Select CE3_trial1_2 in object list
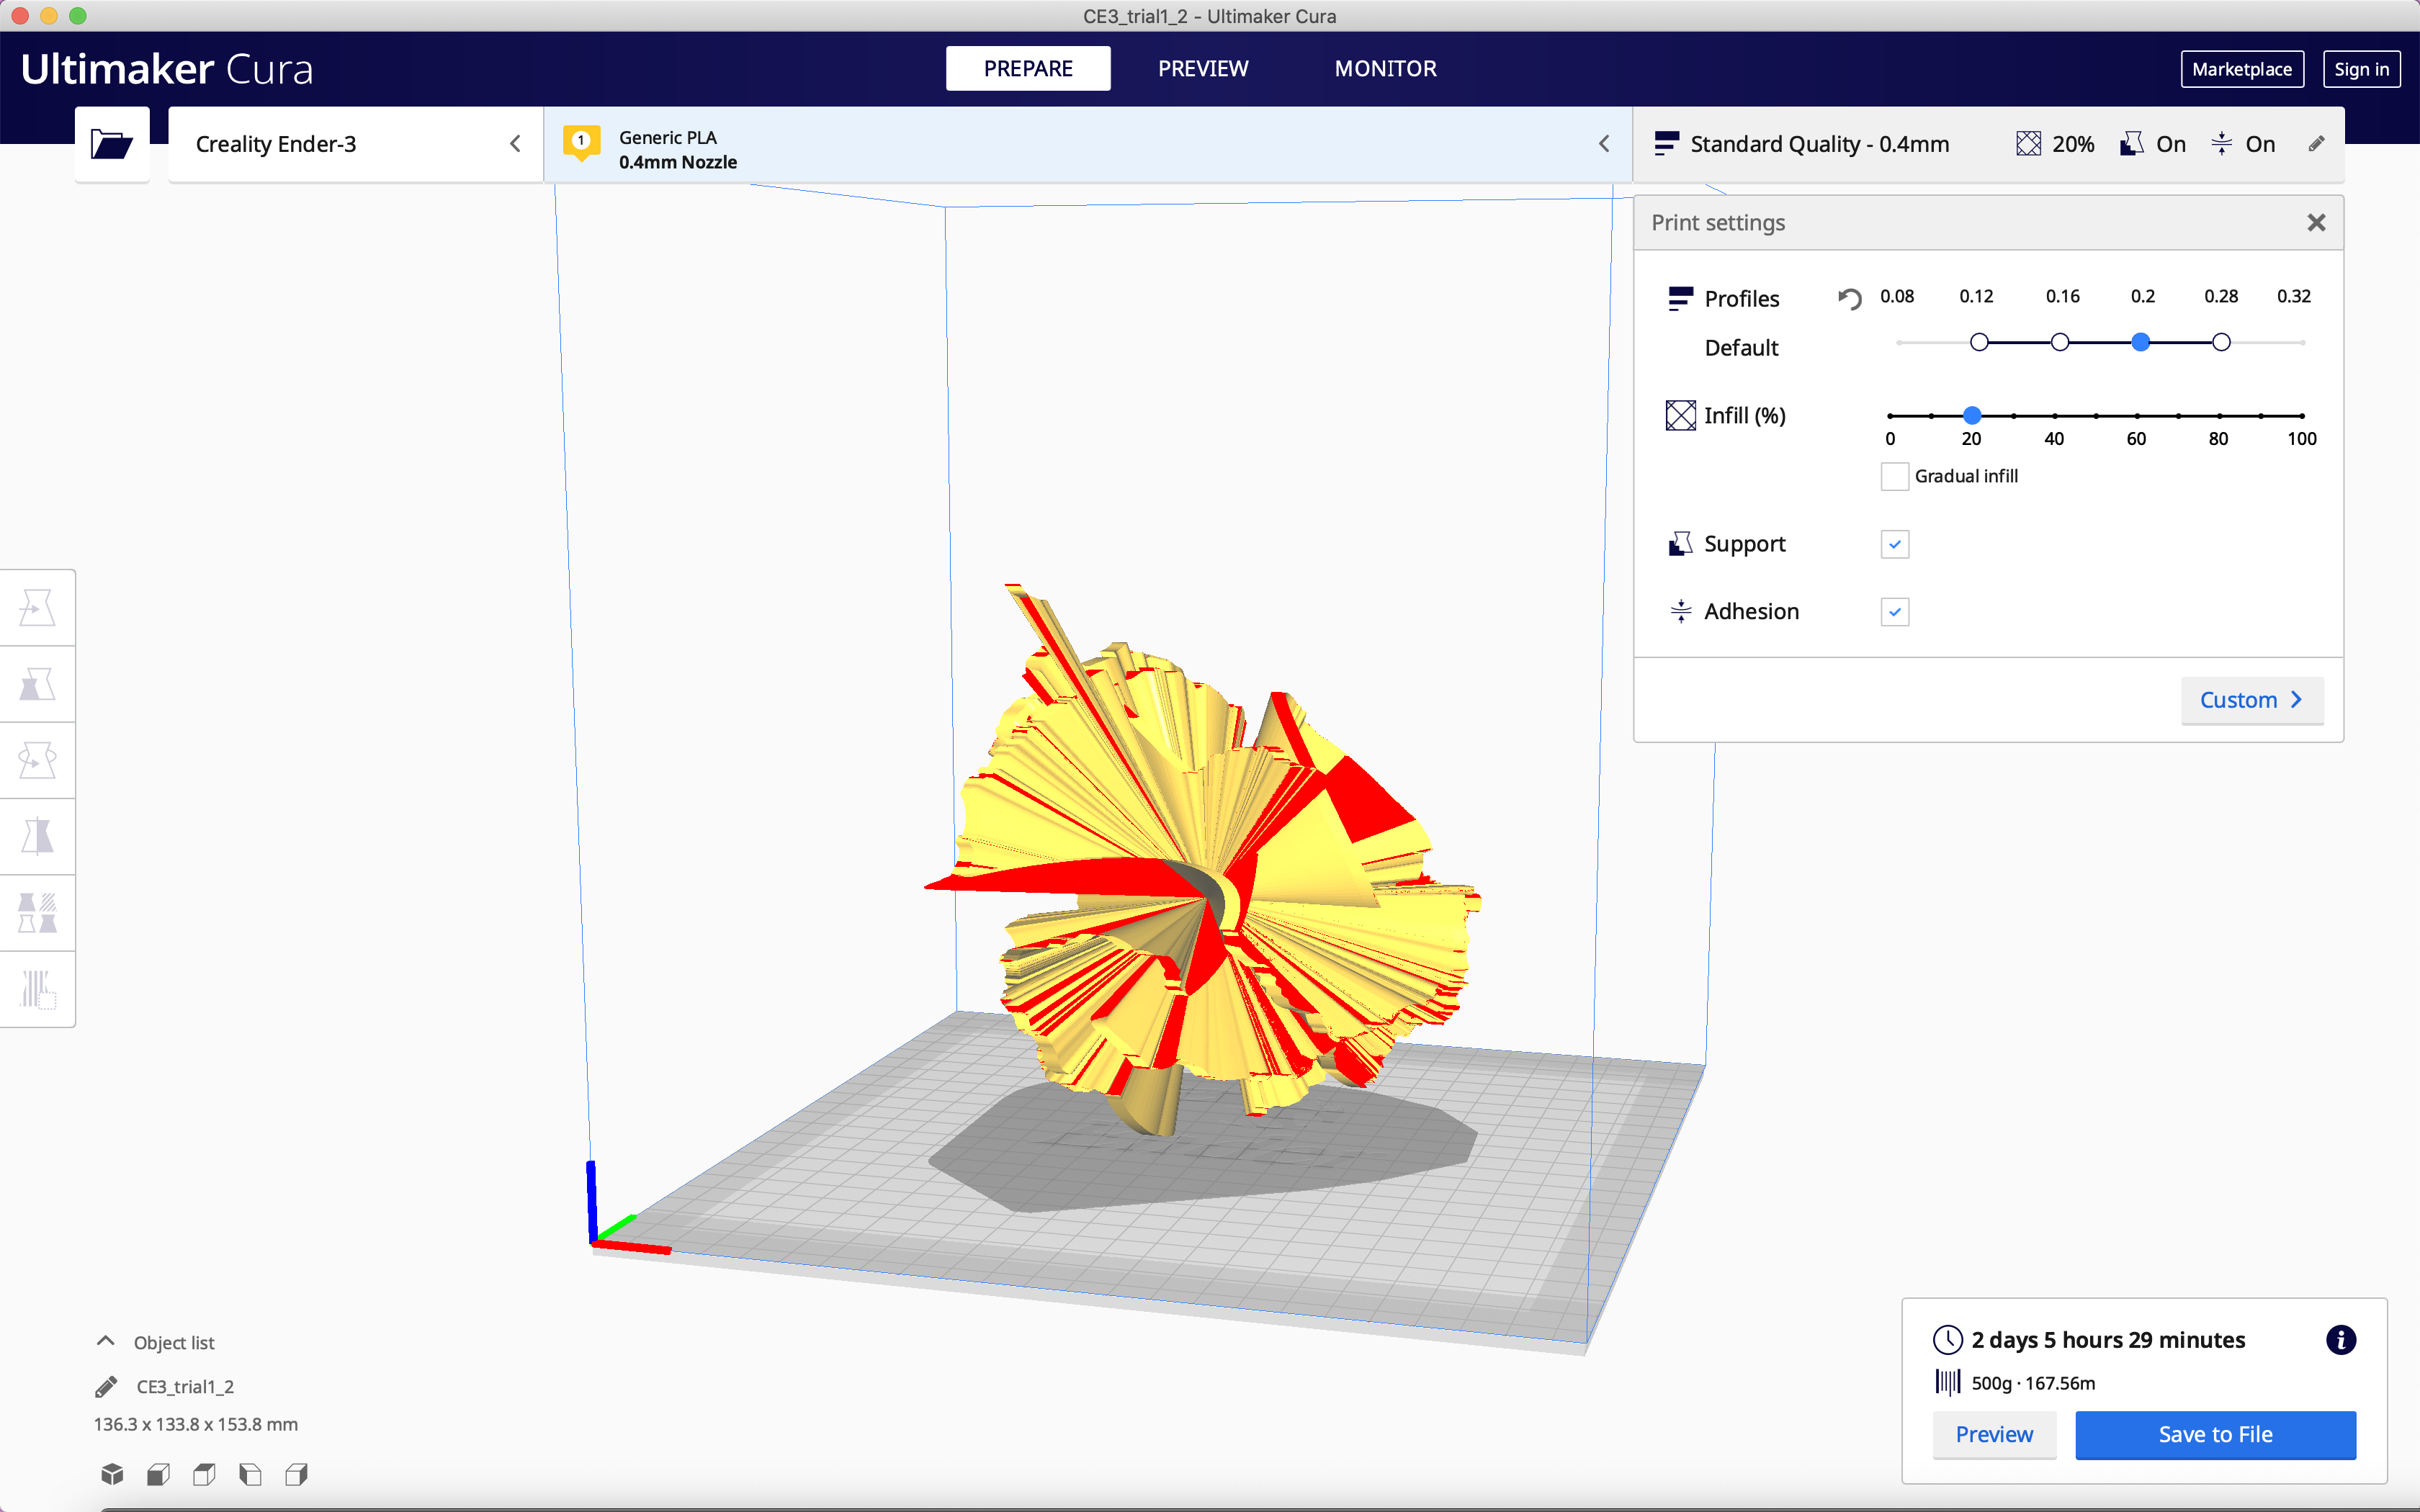Image resolution: width=2420 pixels, height=1512 pixels. pos(185,1387)
